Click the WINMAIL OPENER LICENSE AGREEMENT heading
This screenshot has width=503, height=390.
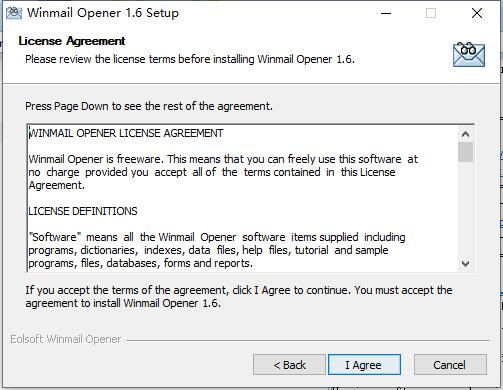[x=126, y=133]
